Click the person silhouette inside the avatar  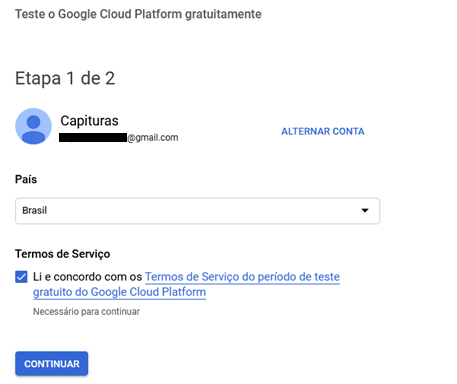pyautogui.click(x=33, y=129)
